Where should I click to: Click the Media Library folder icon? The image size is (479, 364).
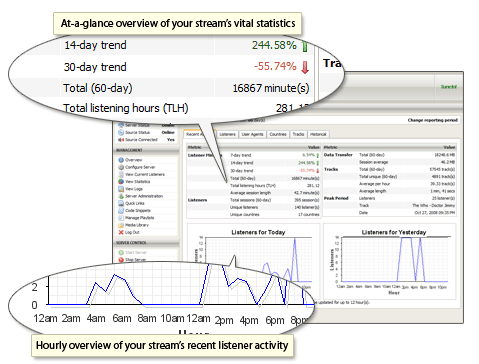click(x=121, y=225)
